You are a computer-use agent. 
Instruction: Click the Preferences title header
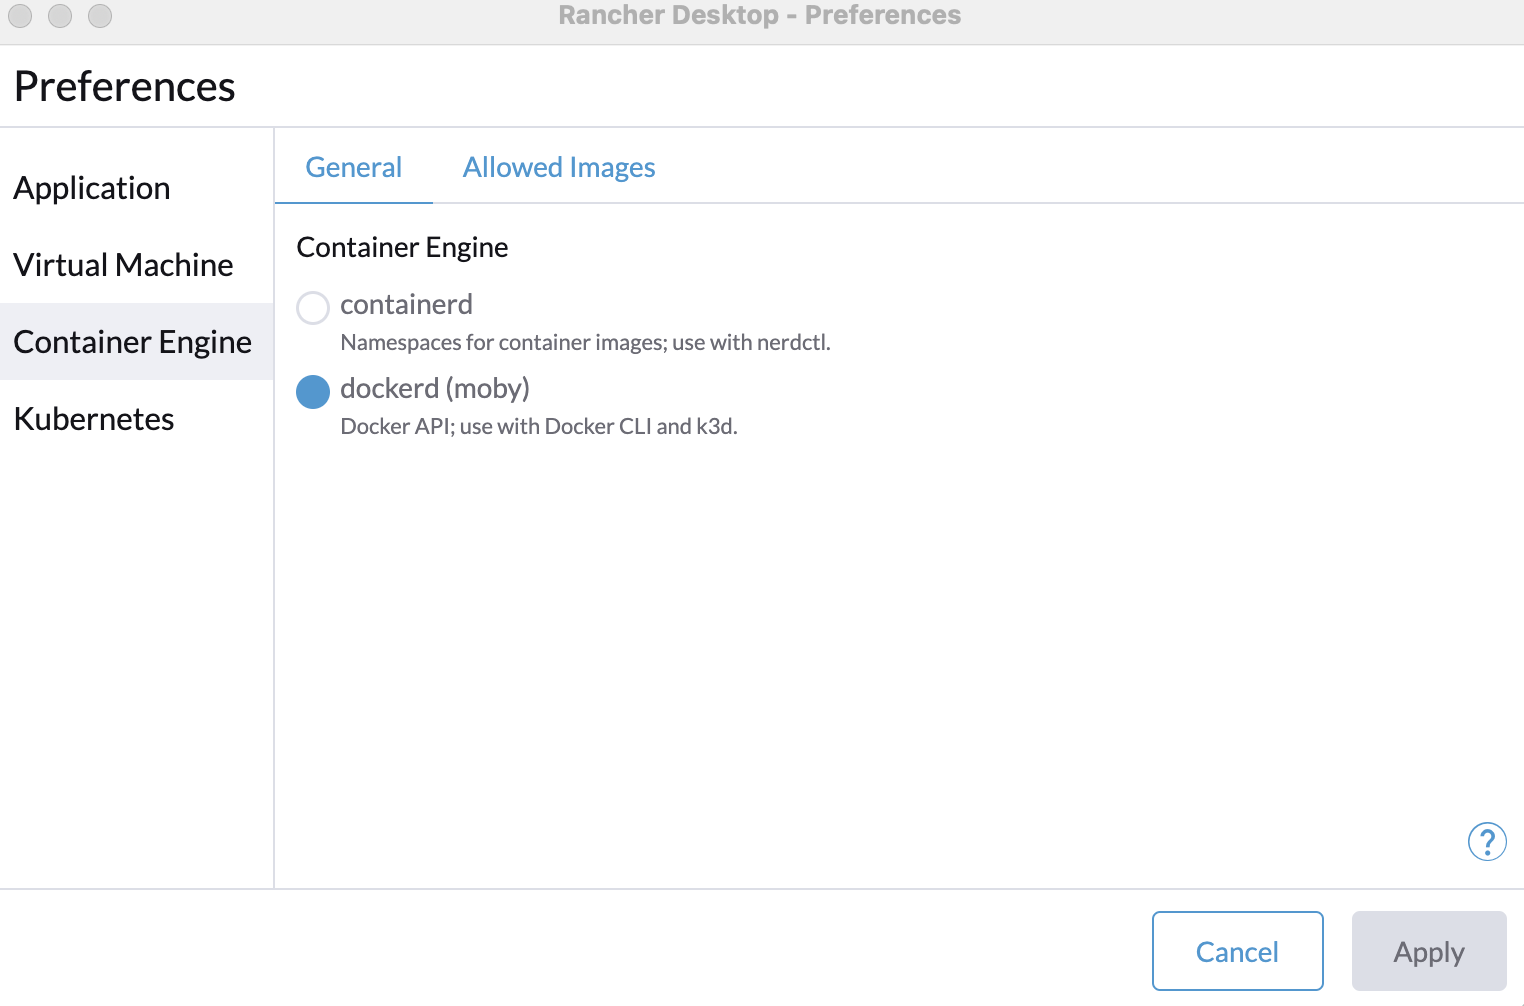(x=124, y=87)
